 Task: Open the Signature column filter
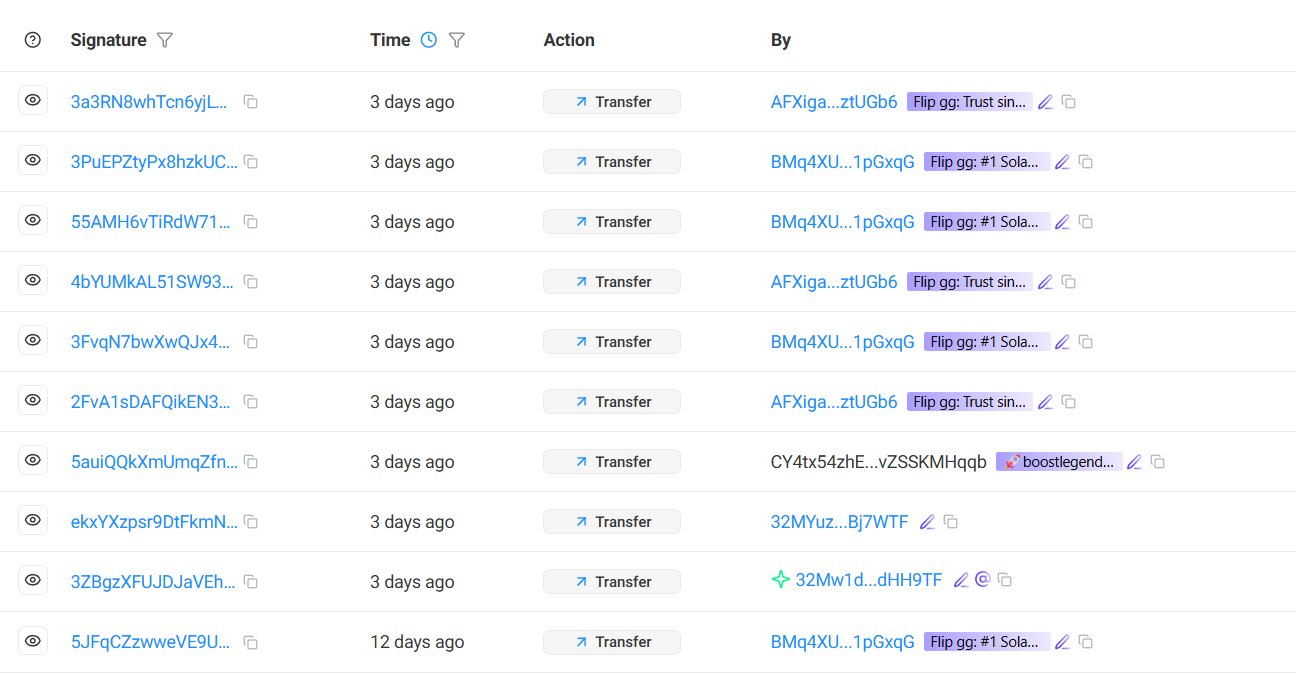pyautogui.click(x=166, y=40)
